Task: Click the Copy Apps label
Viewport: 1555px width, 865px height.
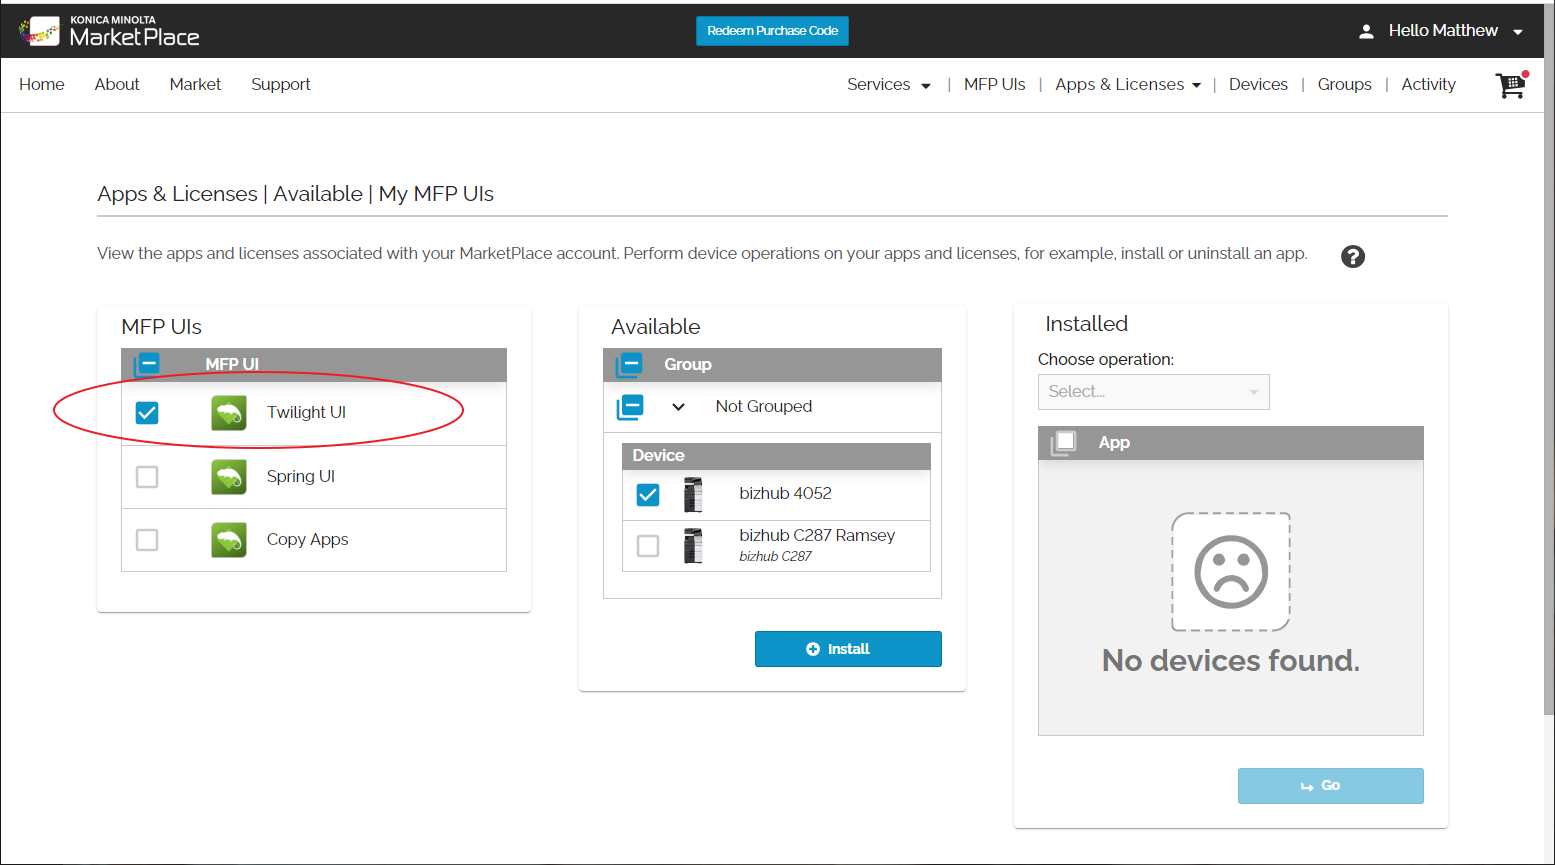Action: (x=308, y=540)
